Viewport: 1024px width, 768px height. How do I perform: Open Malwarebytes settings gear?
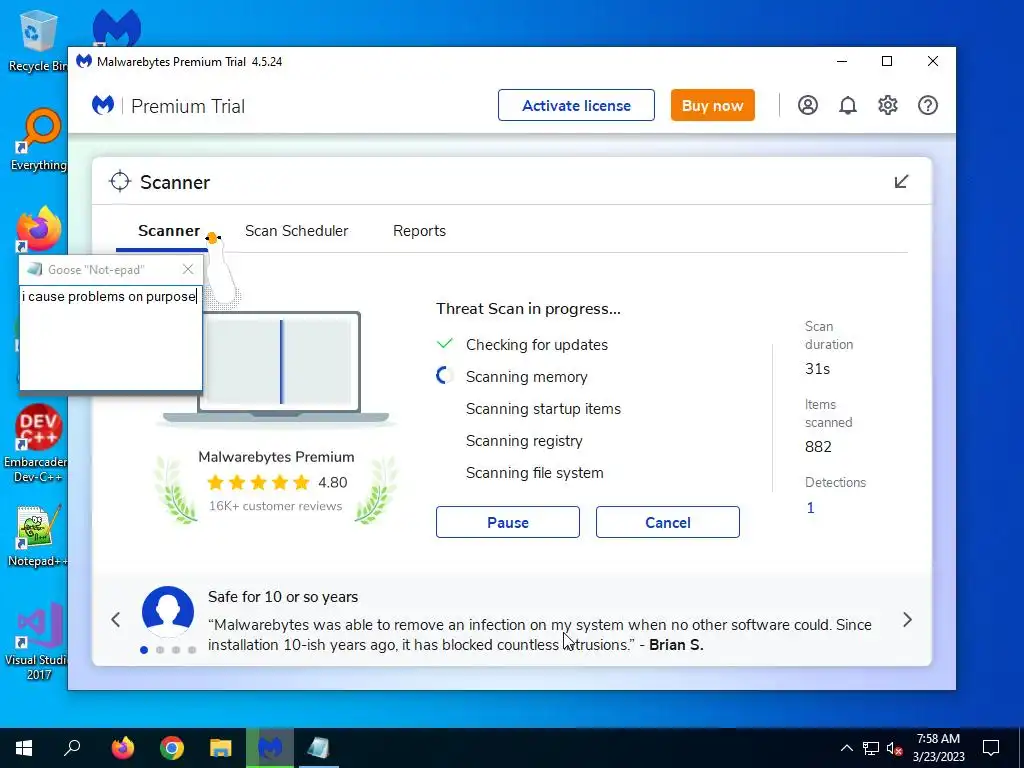coord(888,105)
